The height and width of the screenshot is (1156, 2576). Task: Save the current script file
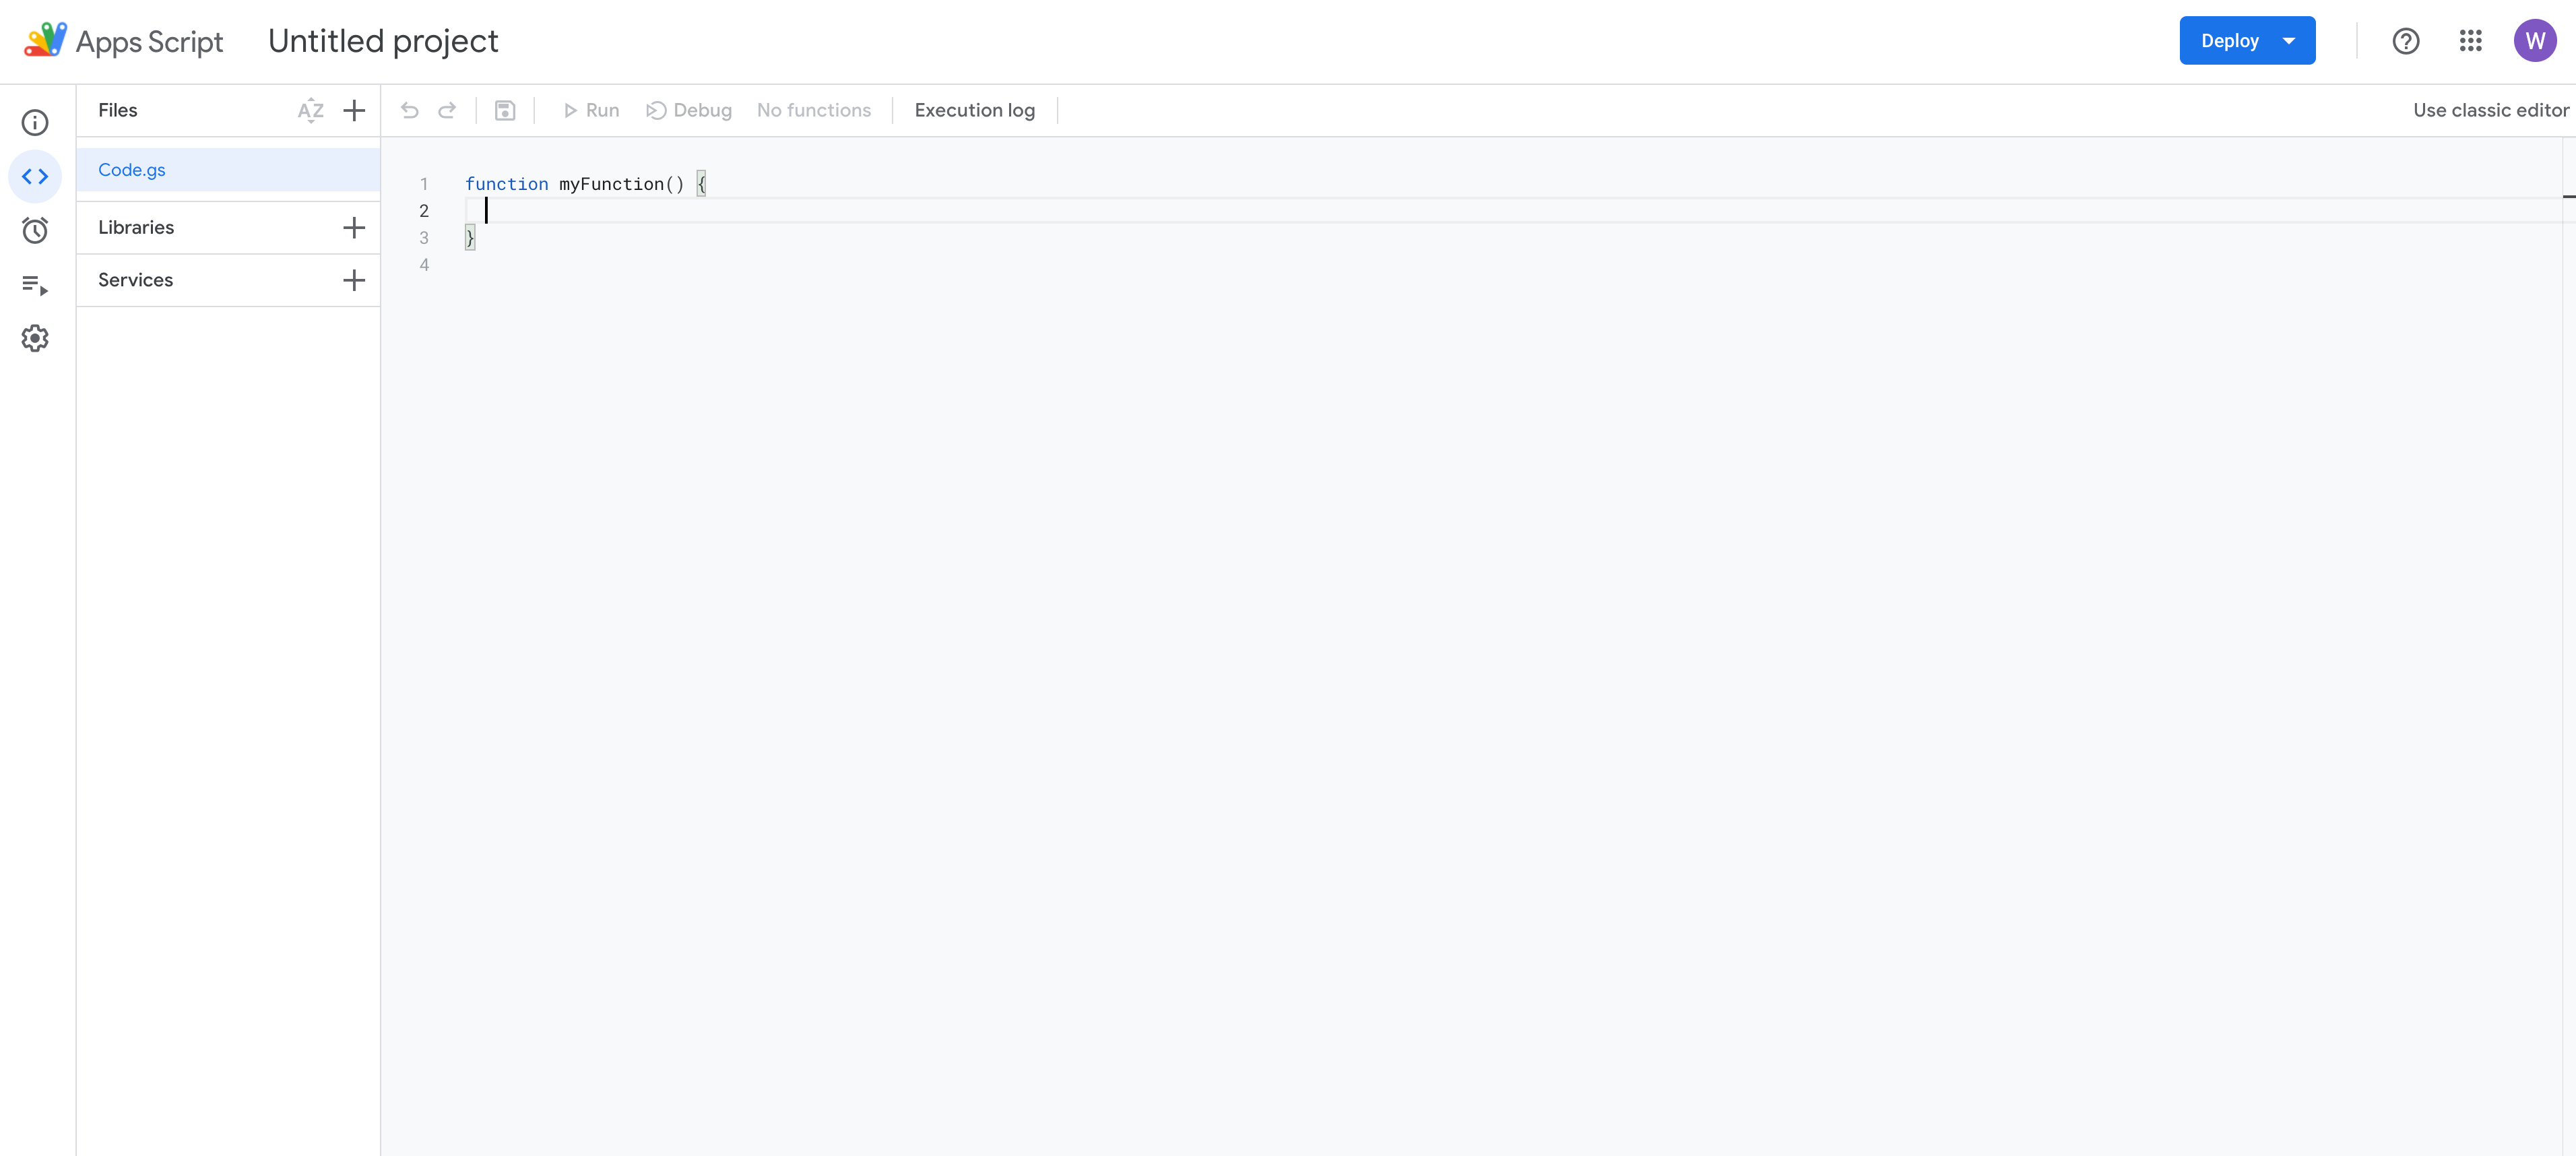tap(506, 110)
